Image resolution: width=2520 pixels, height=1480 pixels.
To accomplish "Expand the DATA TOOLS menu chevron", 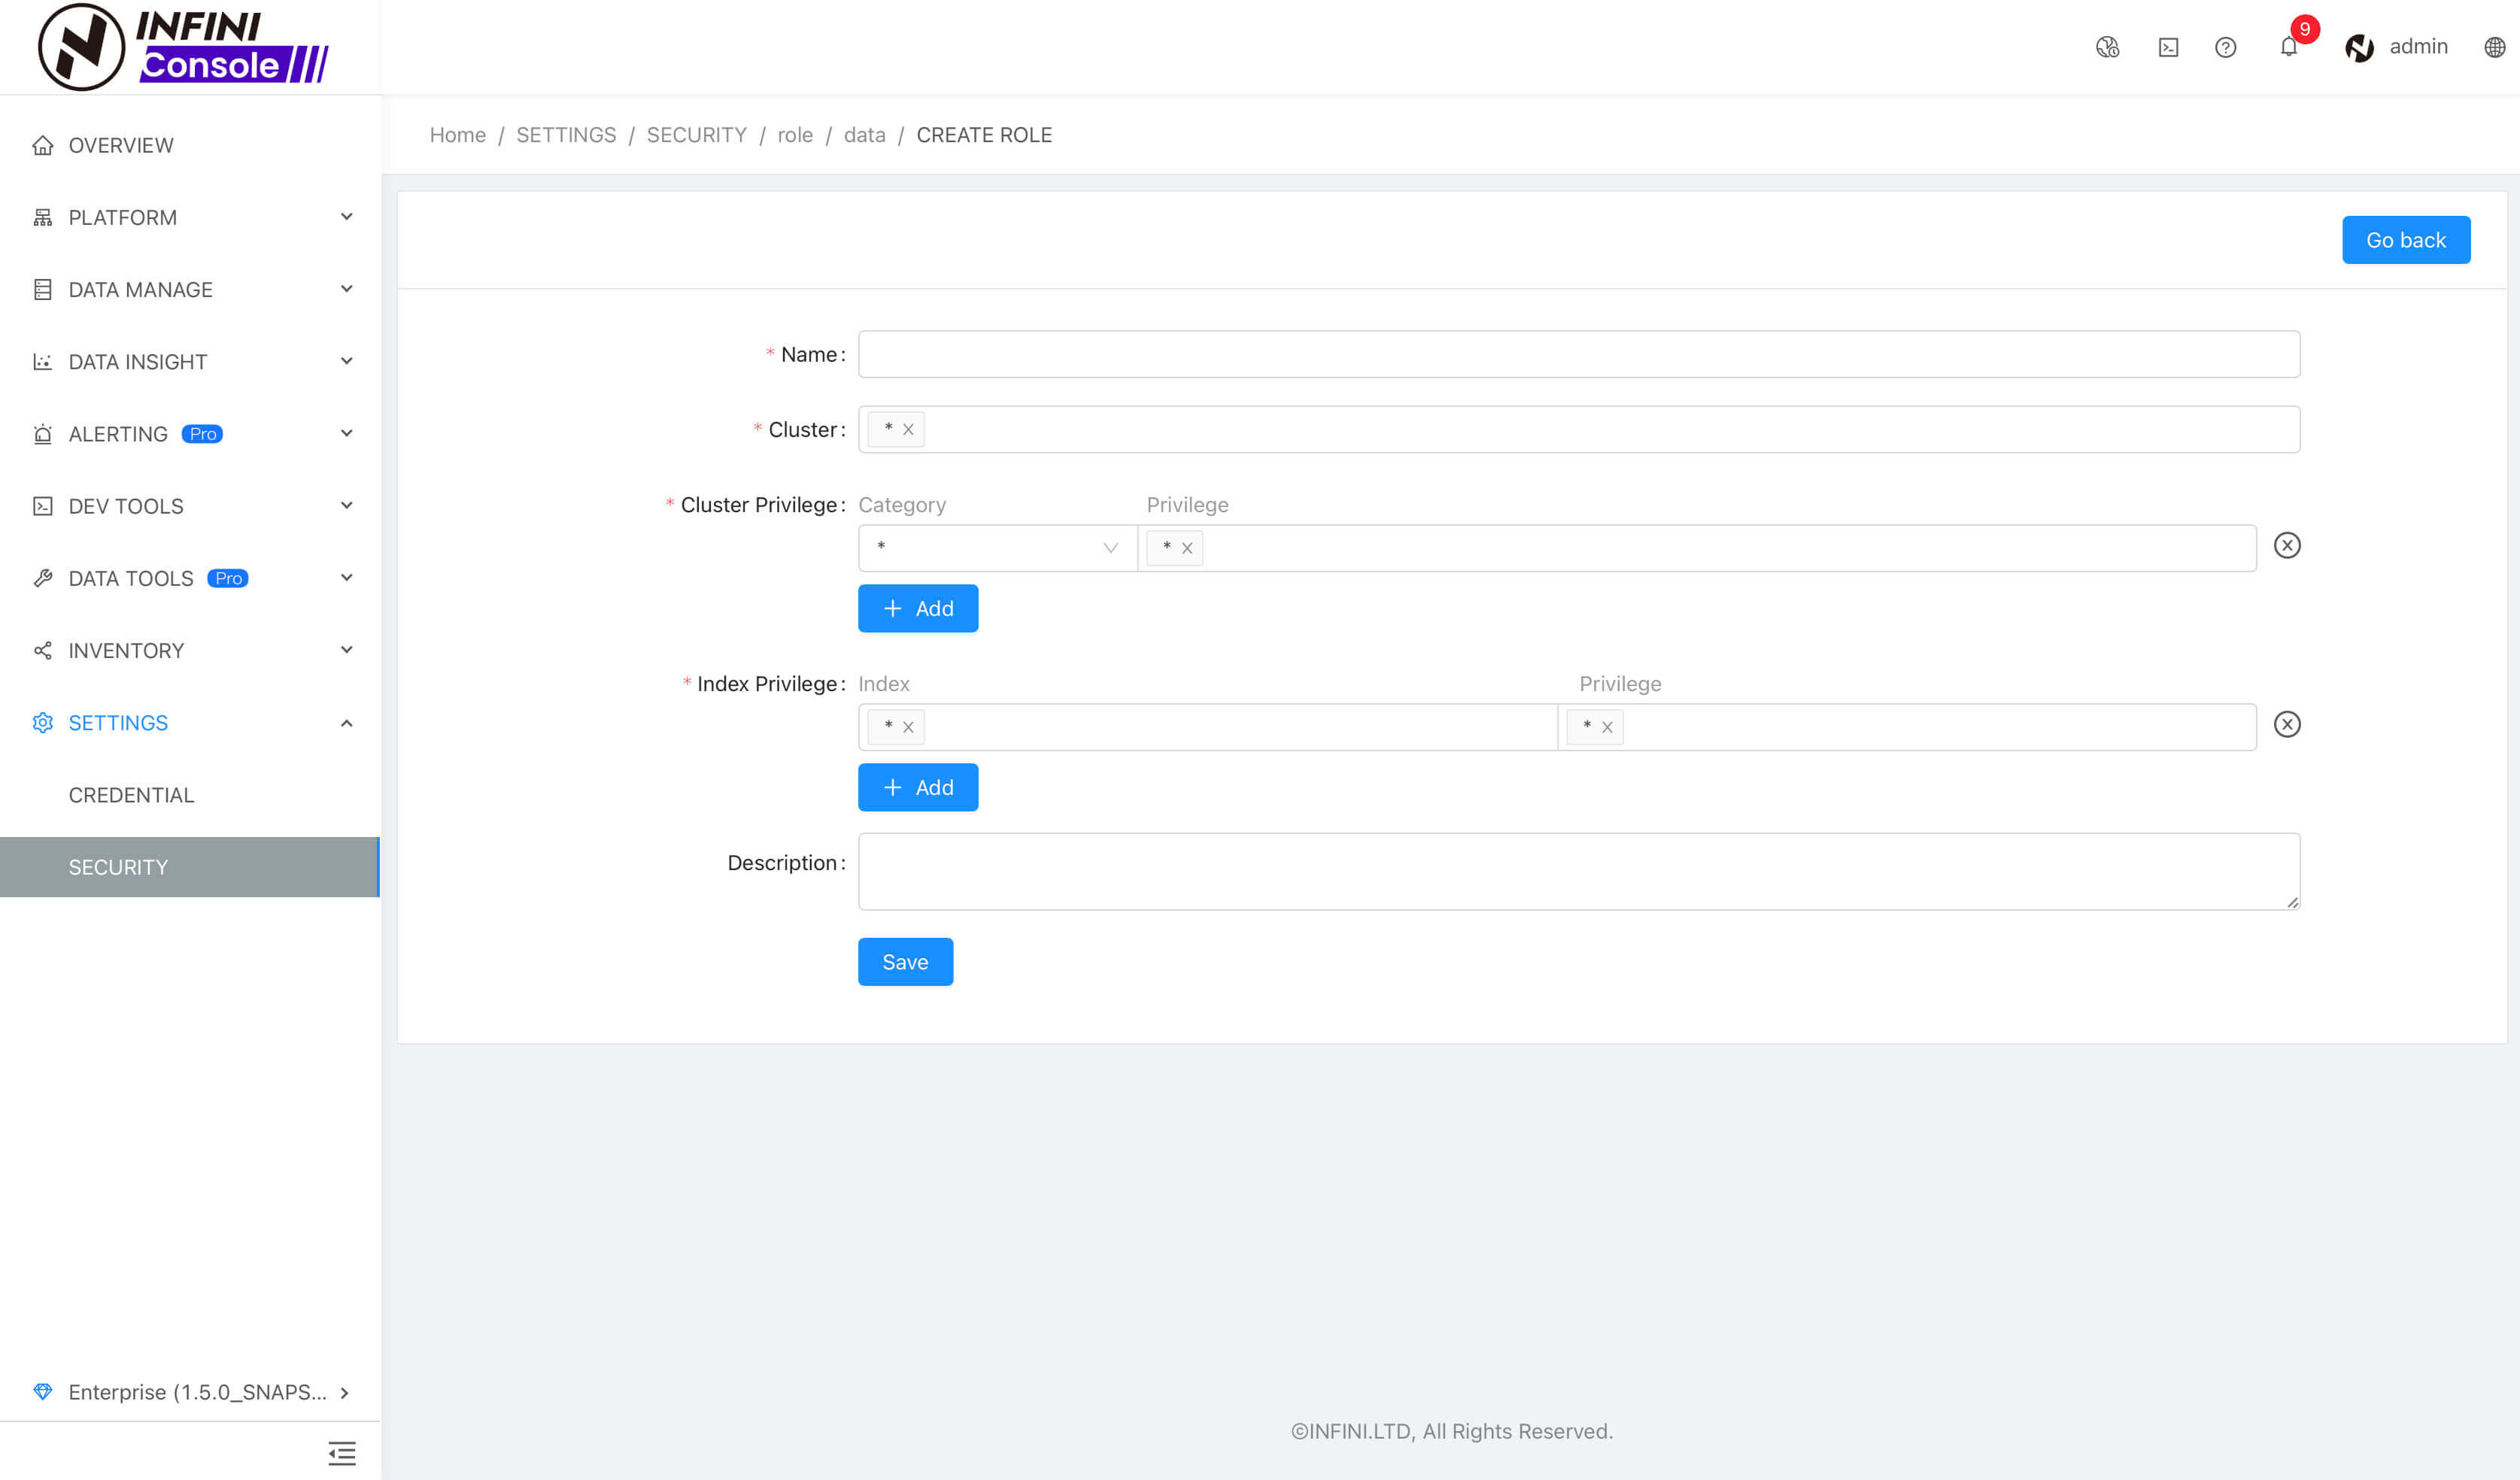I will pyautogui.click(x=347, y=577).
